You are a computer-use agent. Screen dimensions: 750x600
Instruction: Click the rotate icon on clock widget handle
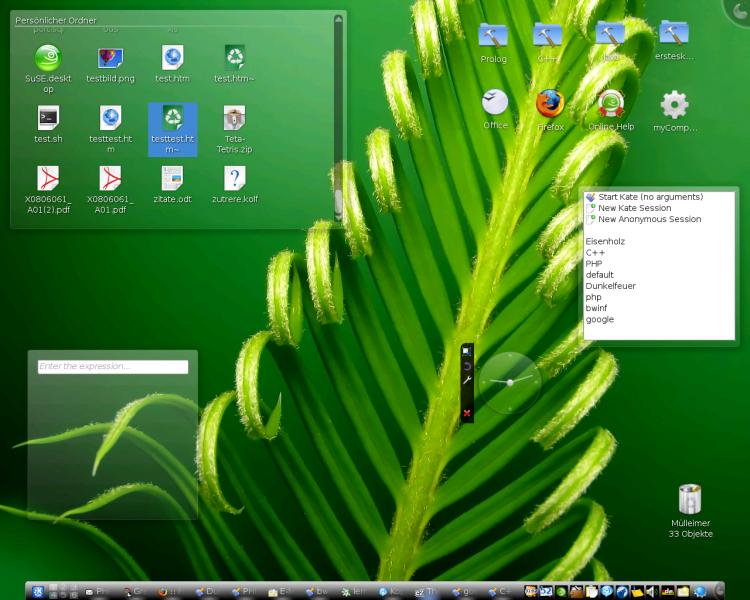(x=467, y=366)
